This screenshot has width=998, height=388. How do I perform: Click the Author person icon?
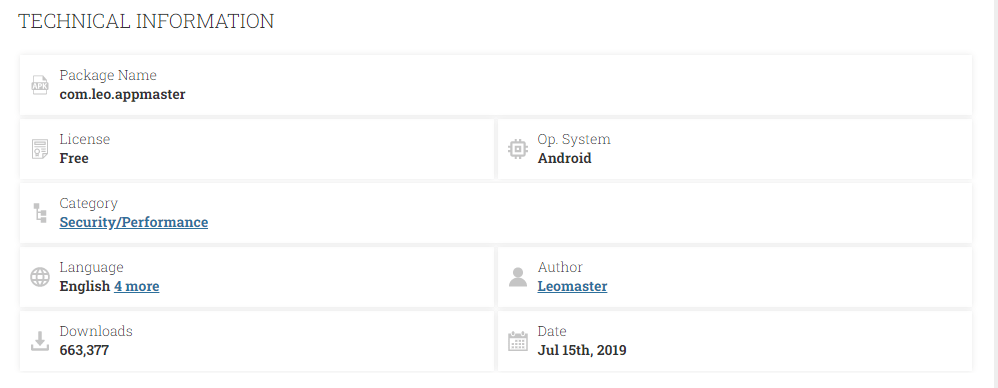coord(517,277)
